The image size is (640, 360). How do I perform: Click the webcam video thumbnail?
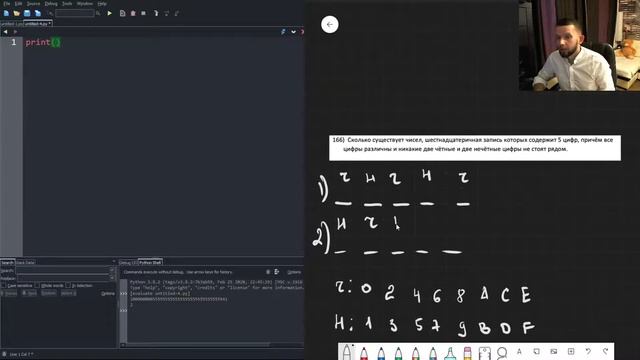579,45
